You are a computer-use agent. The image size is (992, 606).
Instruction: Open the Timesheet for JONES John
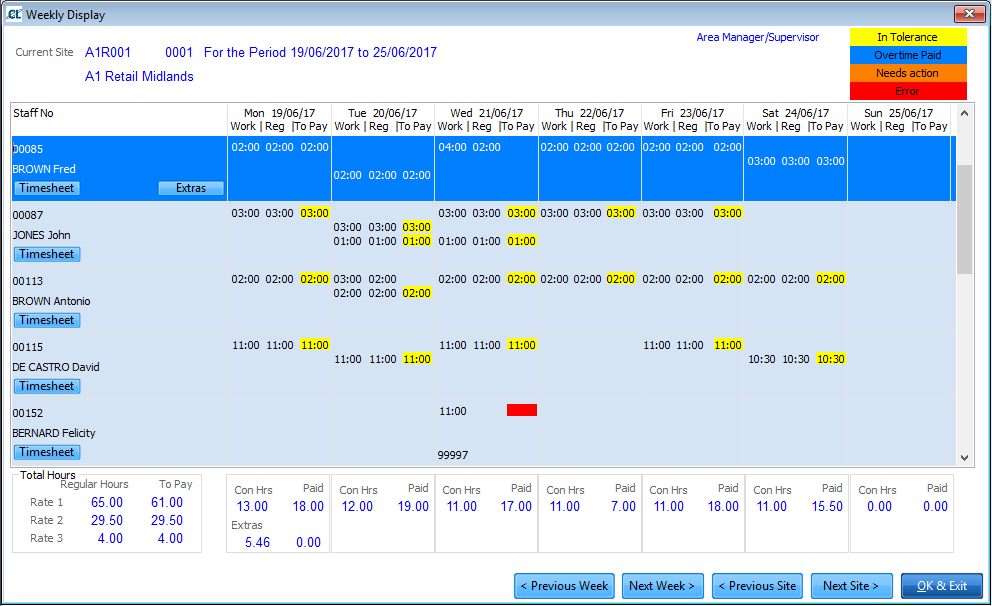pos(46,253)
